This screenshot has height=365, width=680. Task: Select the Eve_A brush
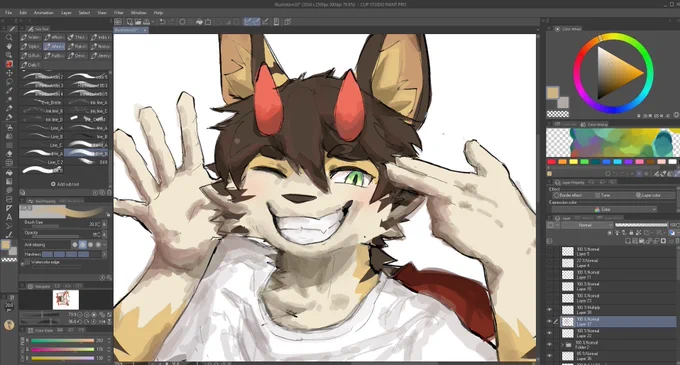42,153
